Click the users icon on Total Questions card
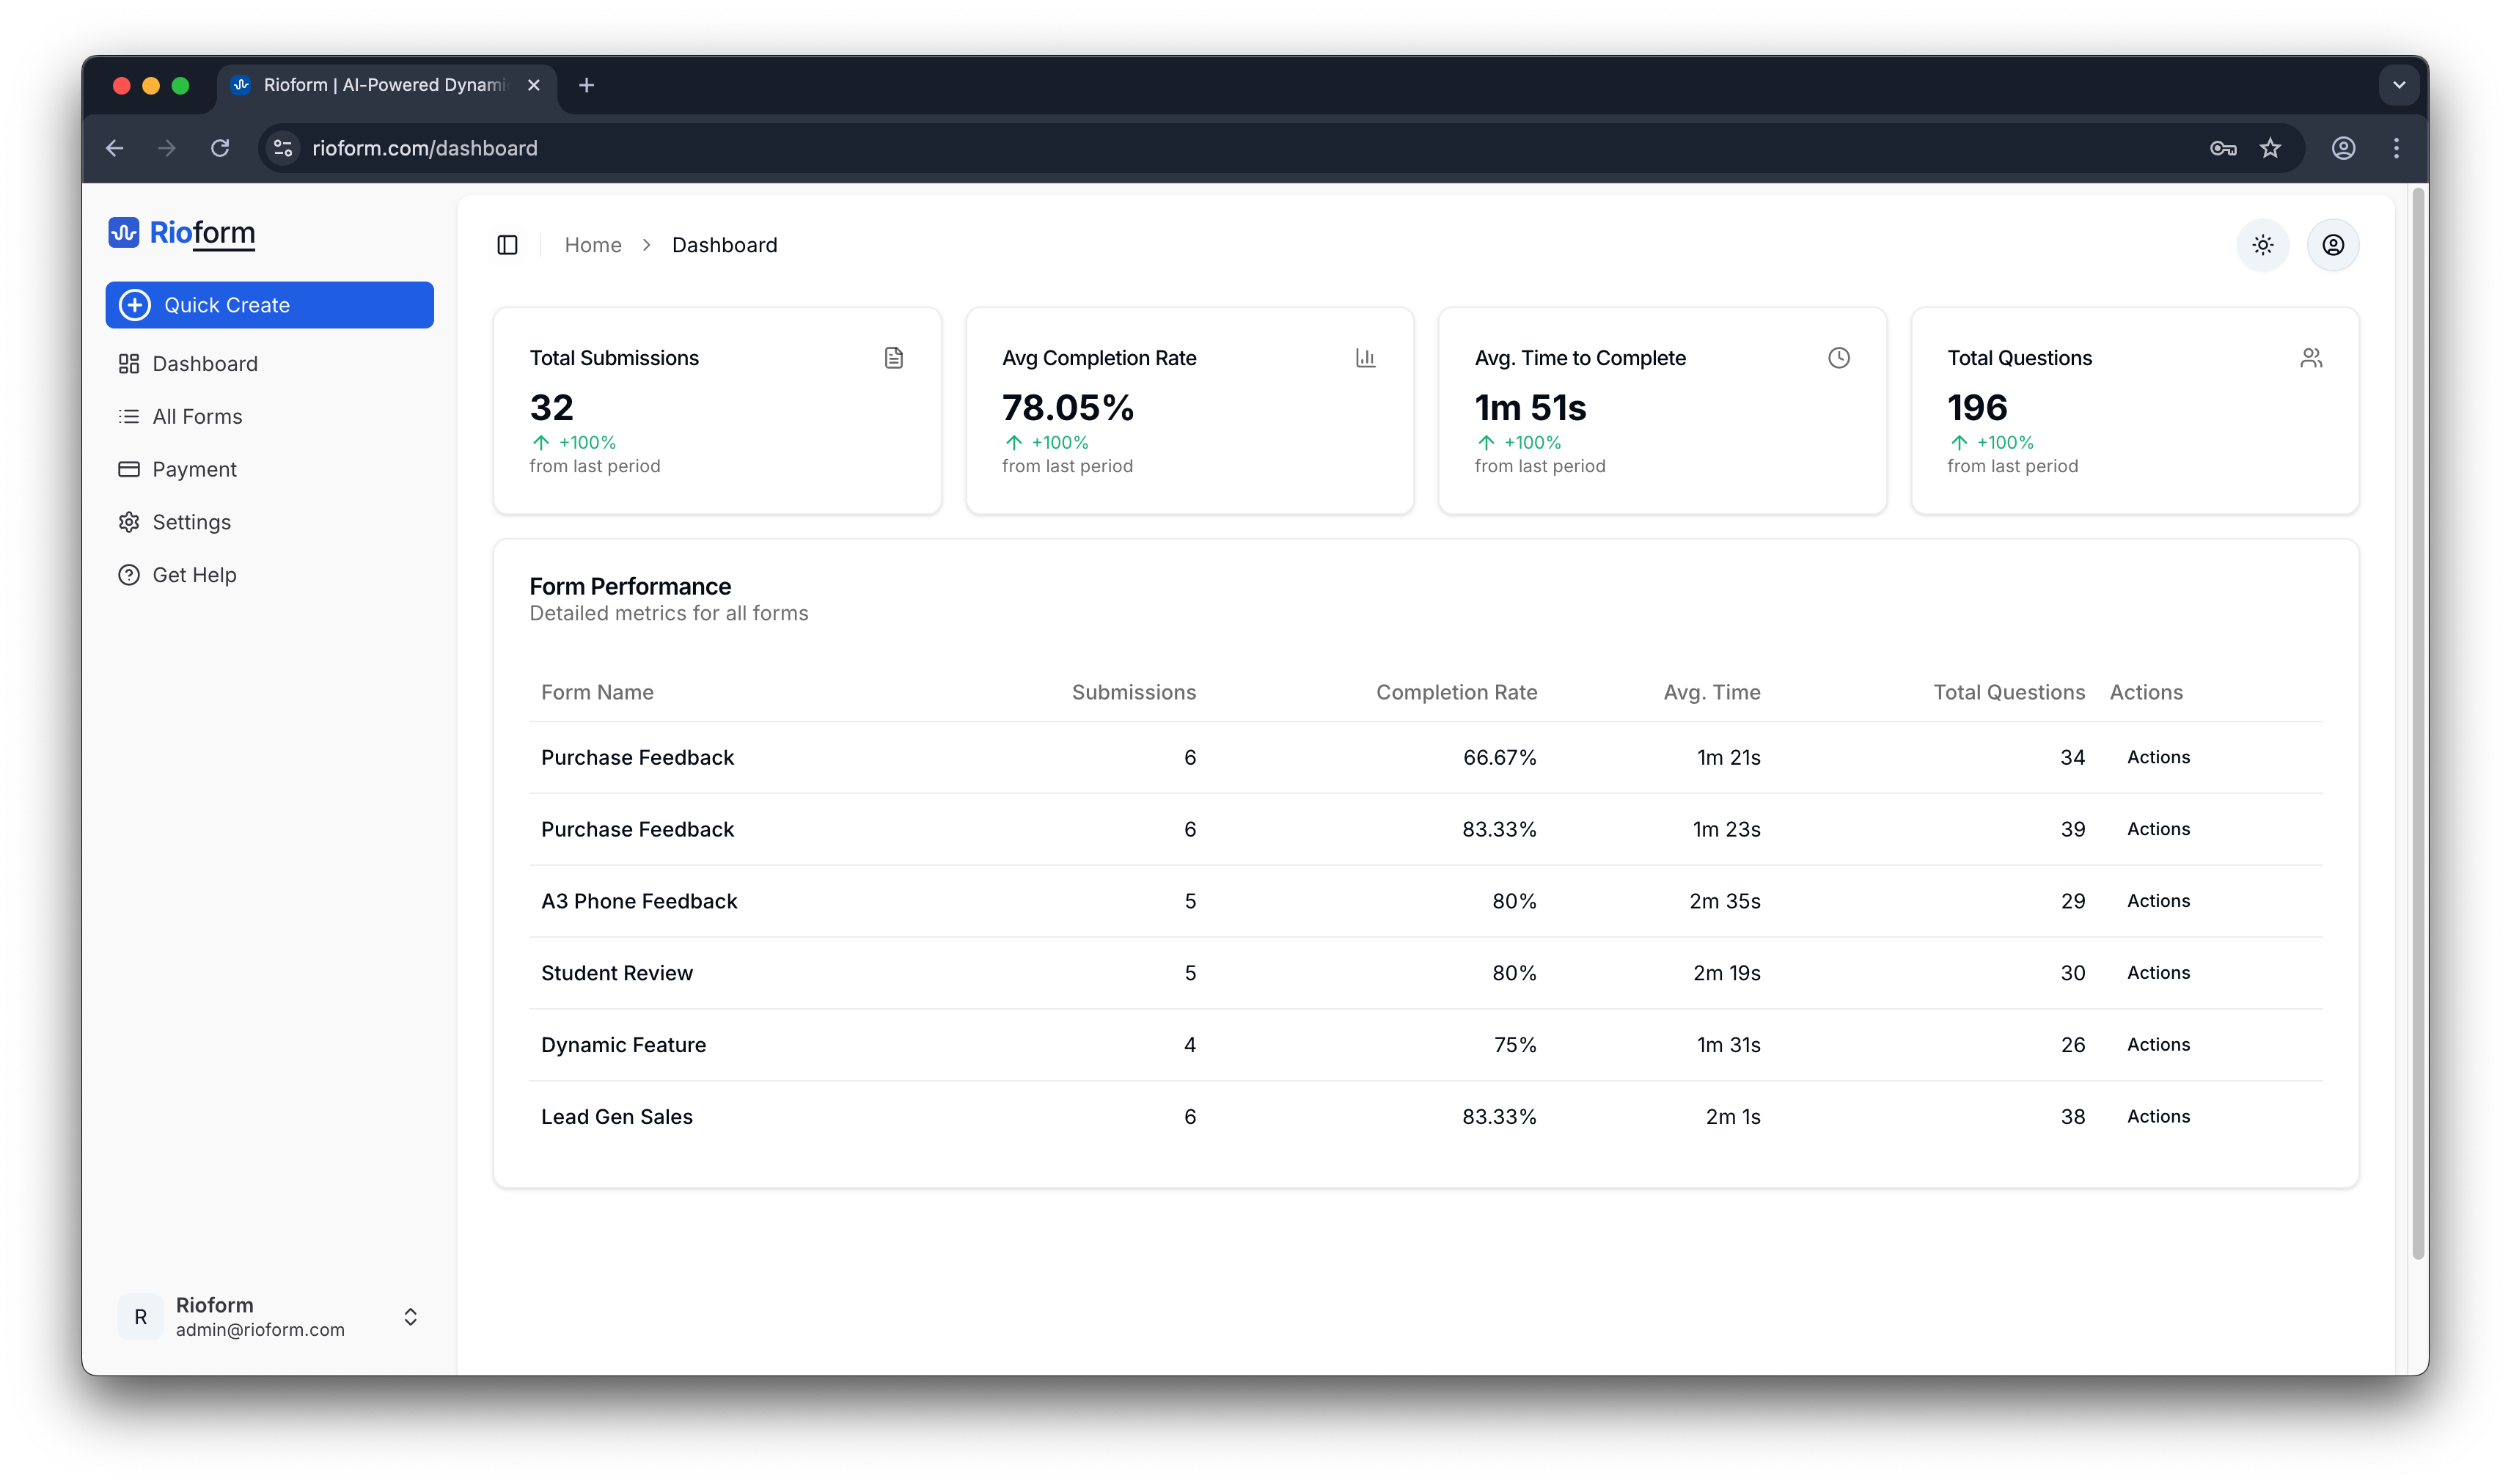This screenshot has width=2511, height=1484. click(2312, 357)
